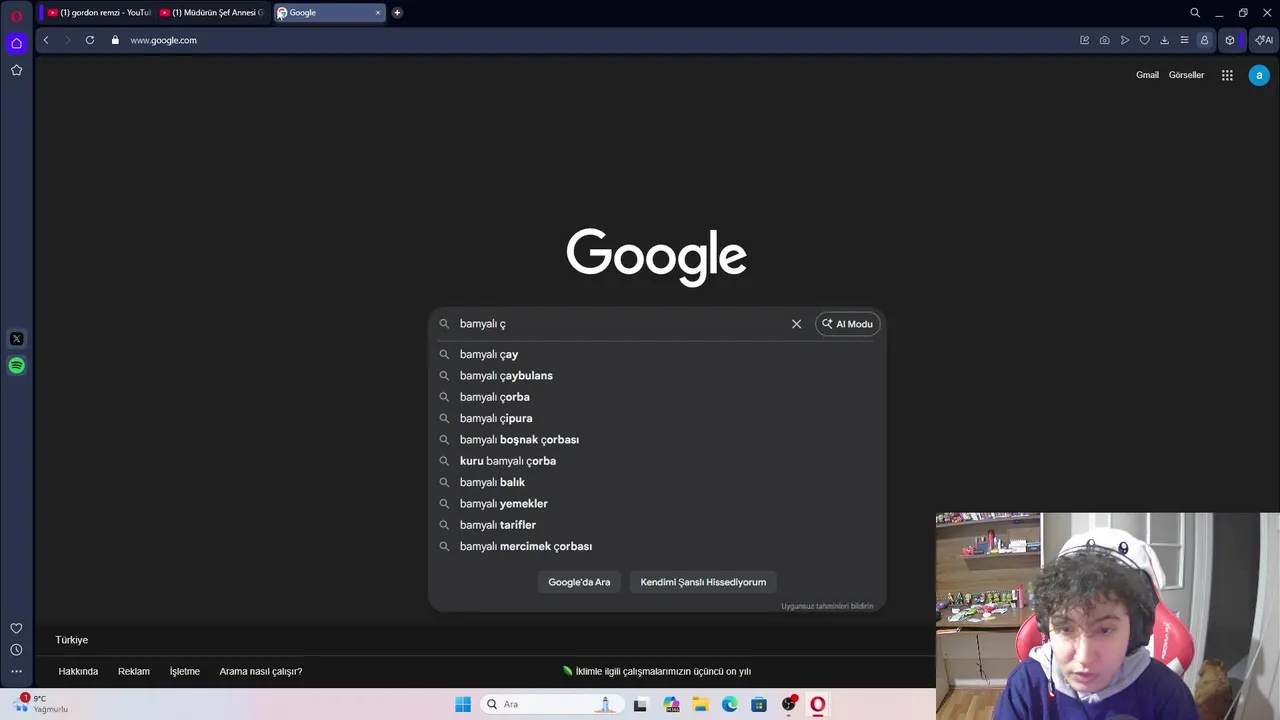Viewport: 1280px width, 720px height.
Task: Open extensions cube icon
Action: coord(1230,40)
